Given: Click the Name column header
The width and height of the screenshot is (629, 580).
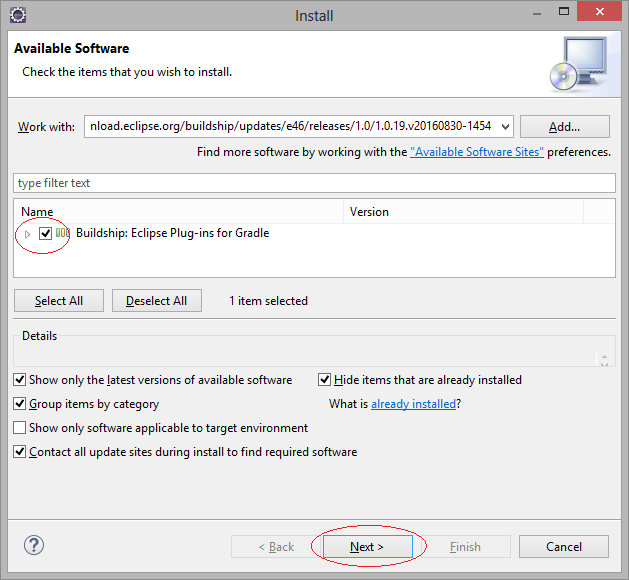Looking at the screenshot, I should 179,212.
